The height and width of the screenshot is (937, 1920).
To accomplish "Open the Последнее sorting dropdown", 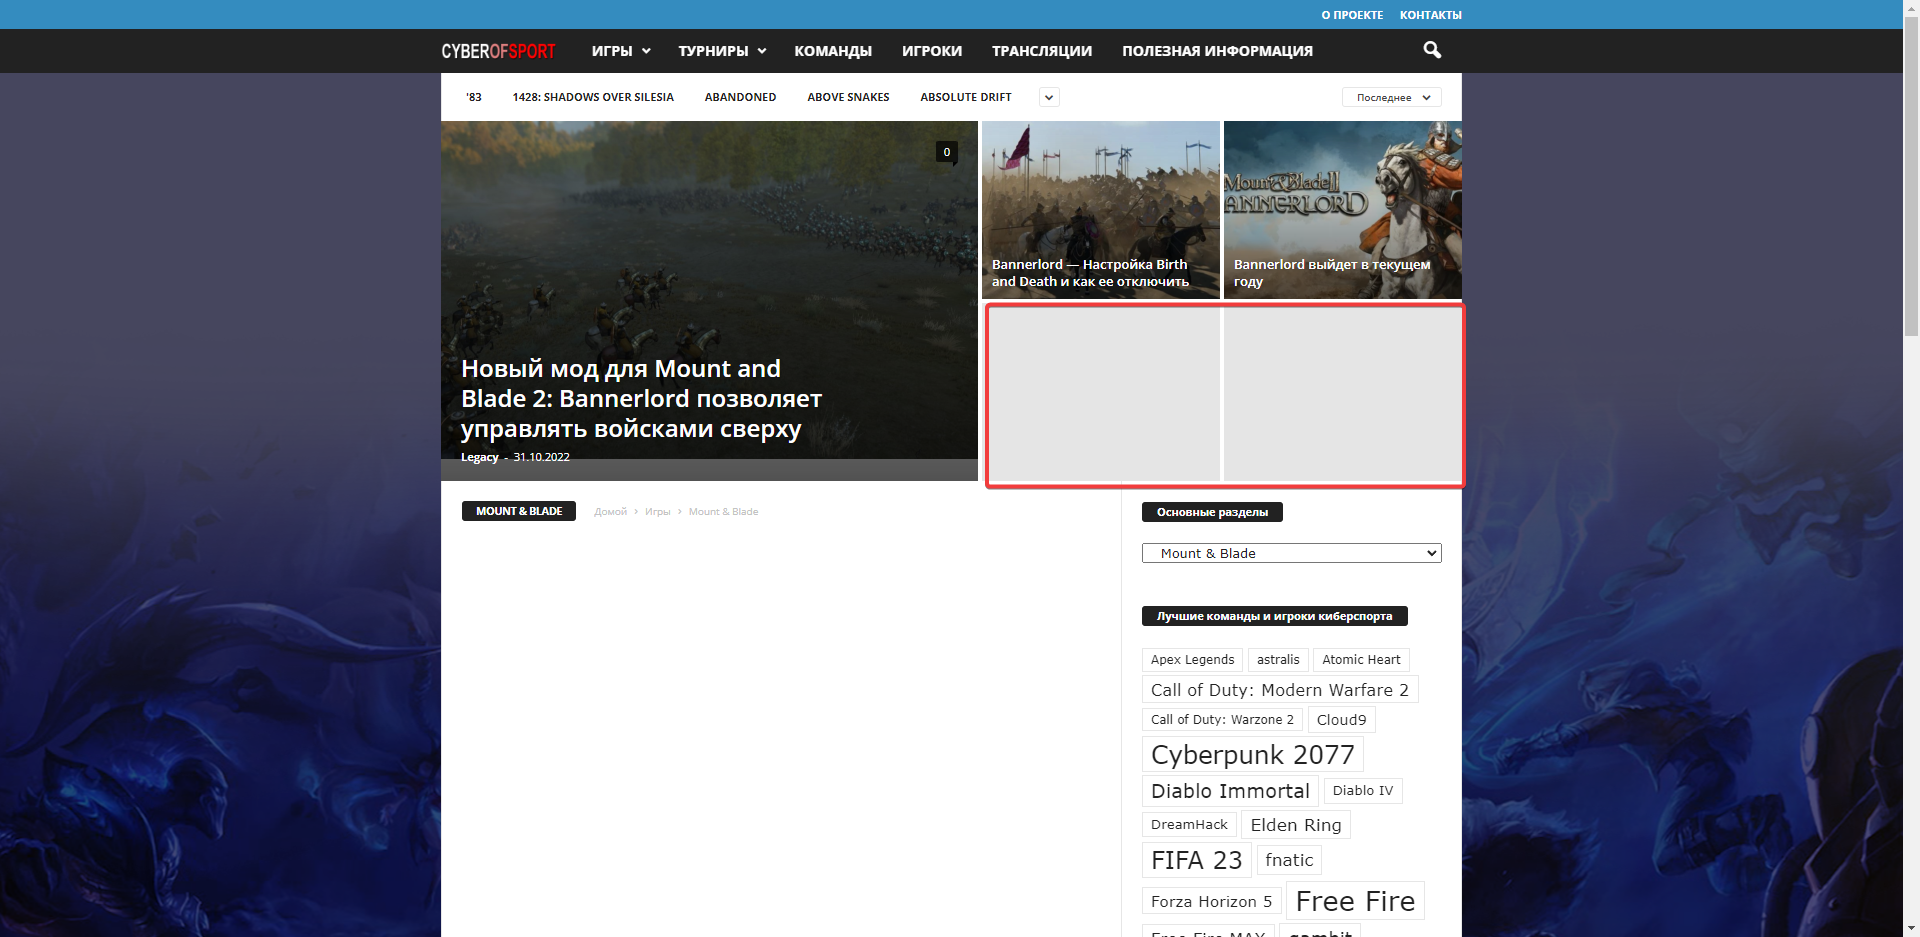I will 1390,97.
